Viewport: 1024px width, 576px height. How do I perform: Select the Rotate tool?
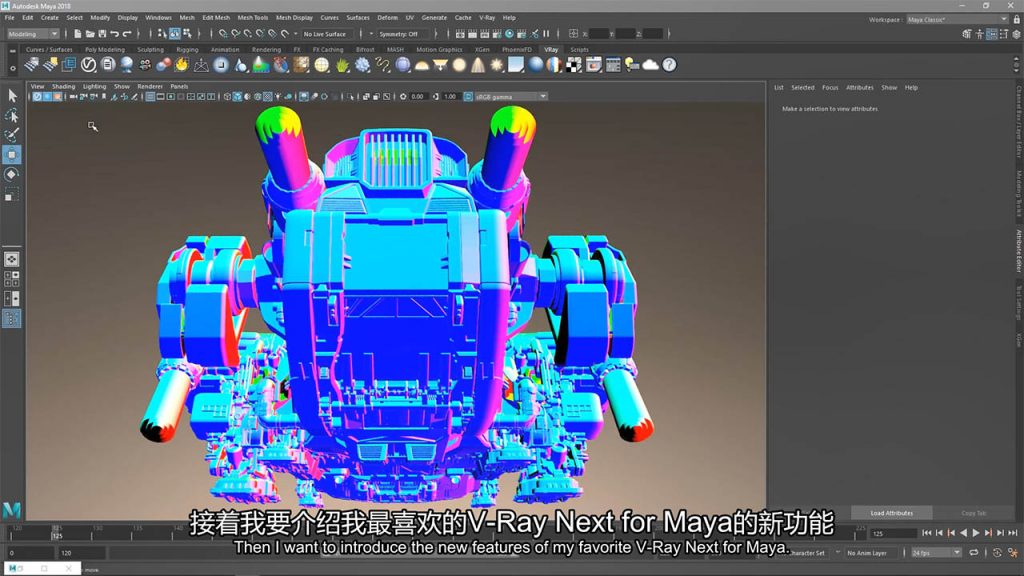coord(12,174)
